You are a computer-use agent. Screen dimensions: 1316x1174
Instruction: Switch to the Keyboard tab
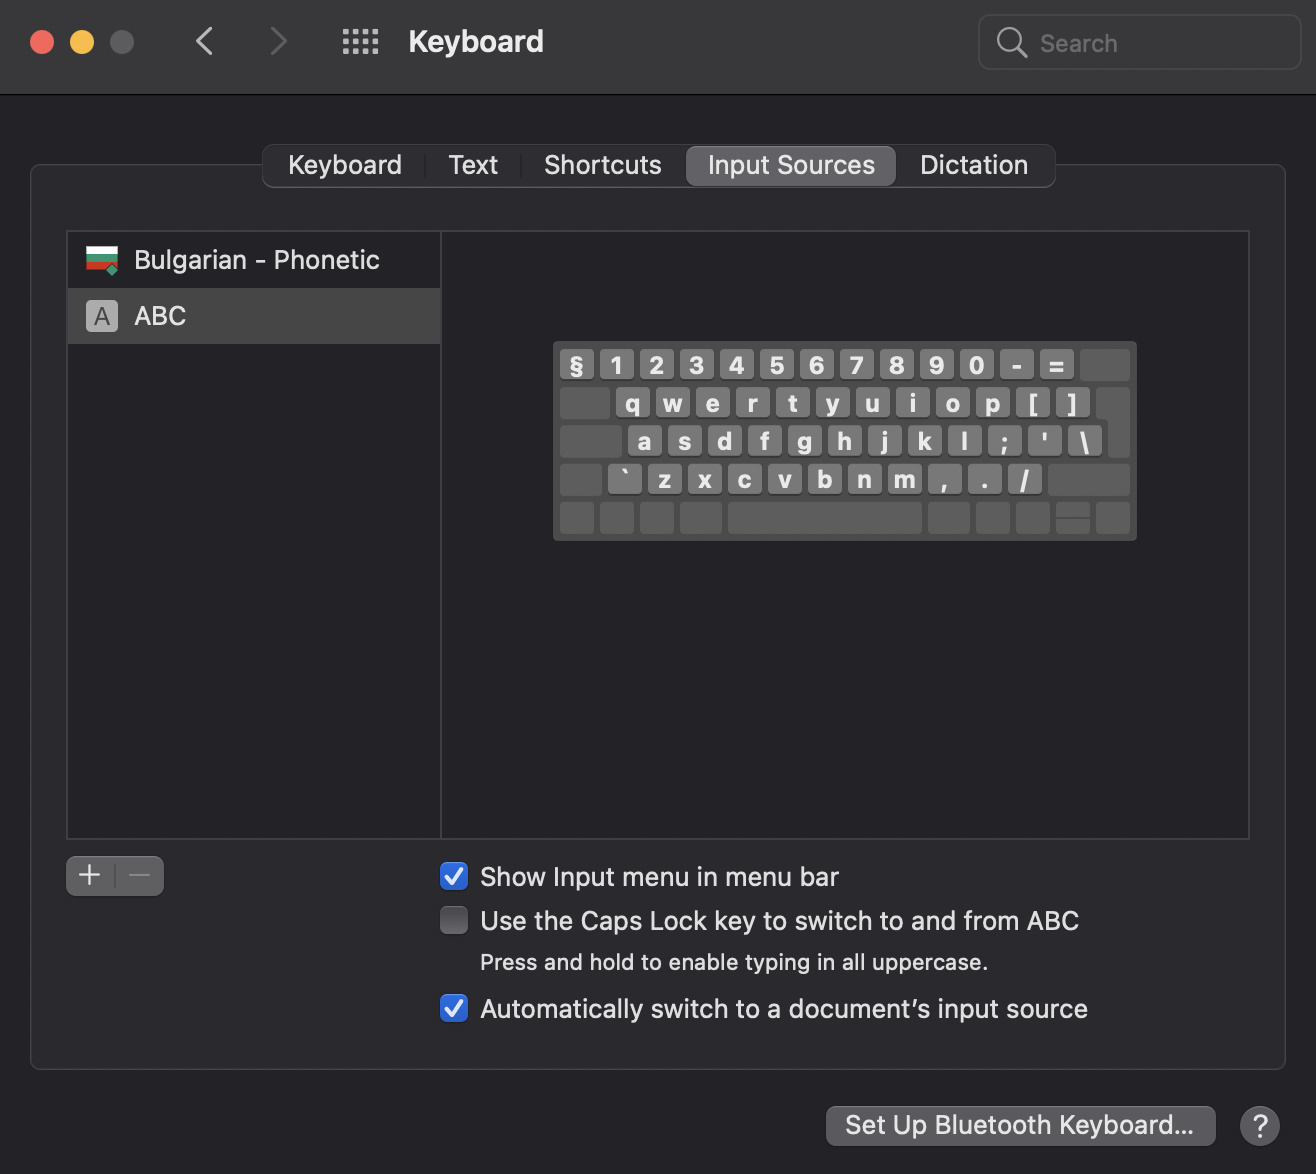pos(345,165)
